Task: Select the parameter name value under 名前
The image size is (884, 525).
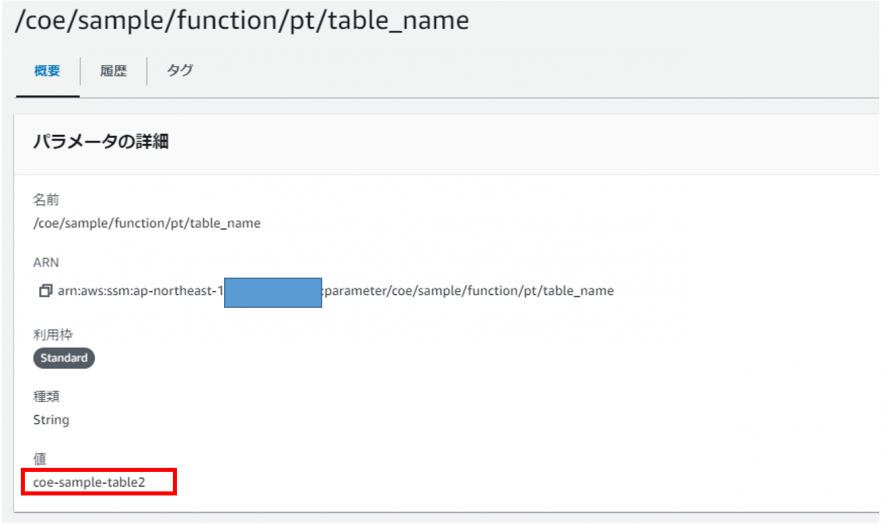Action: click(x=147, y=223)
